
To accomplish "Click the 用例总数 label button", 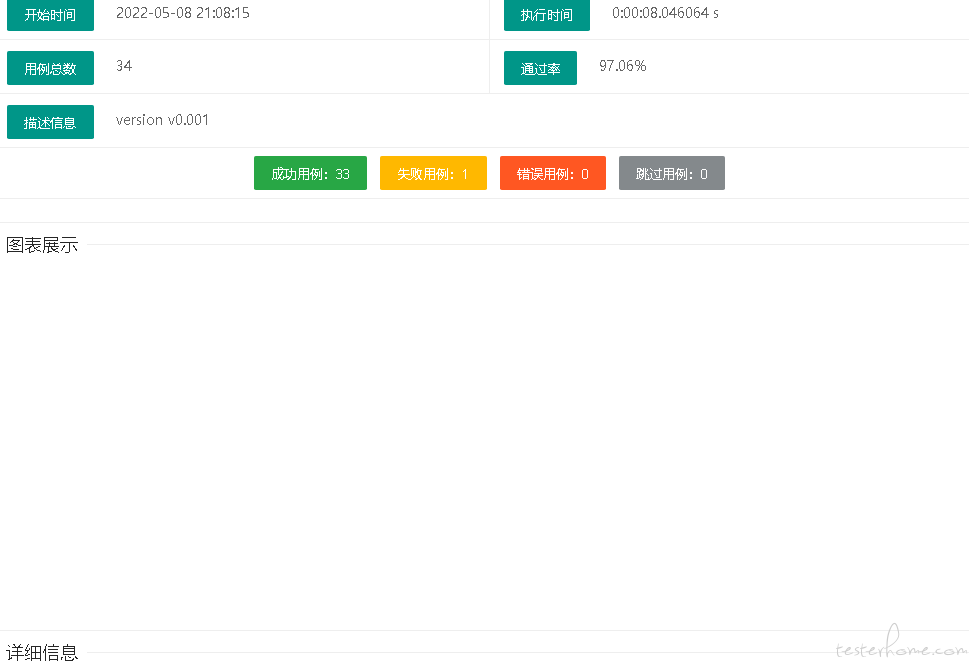I will pyautogui.click(x=50, y=68).
